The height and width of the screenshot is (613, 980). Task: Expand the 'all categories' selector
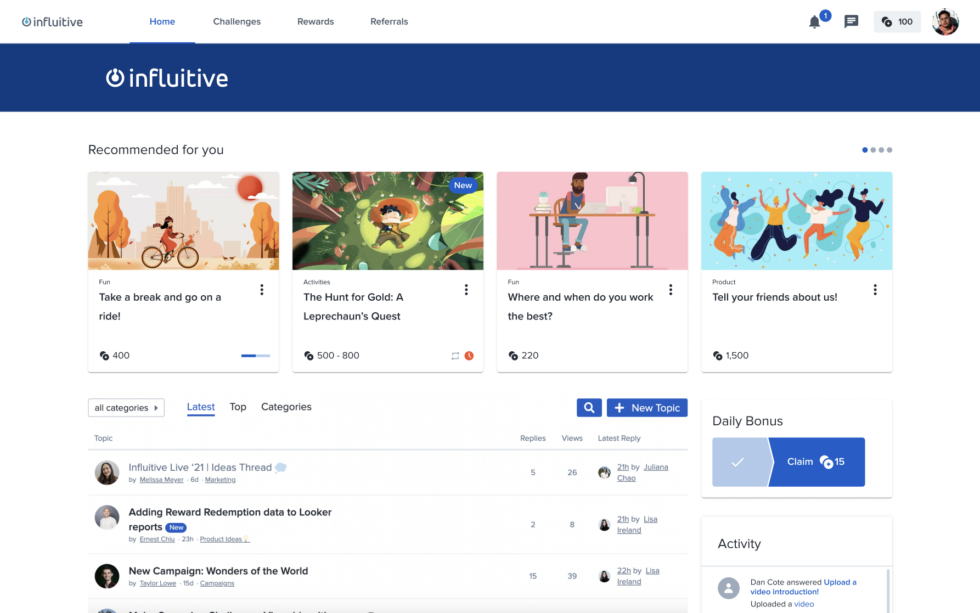click(x=125, y=407)
